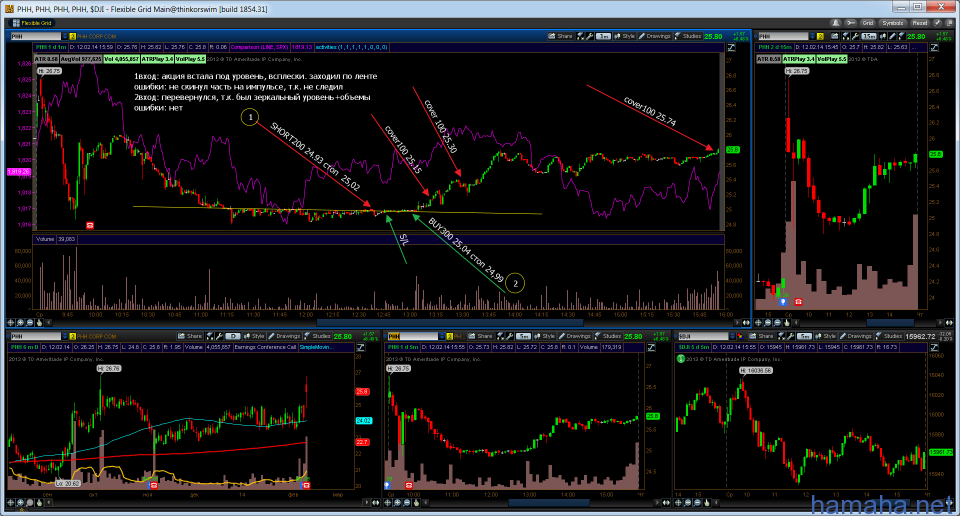Click the Symbols button in top toolbar
960x516 pixels.
click(893, 23)
